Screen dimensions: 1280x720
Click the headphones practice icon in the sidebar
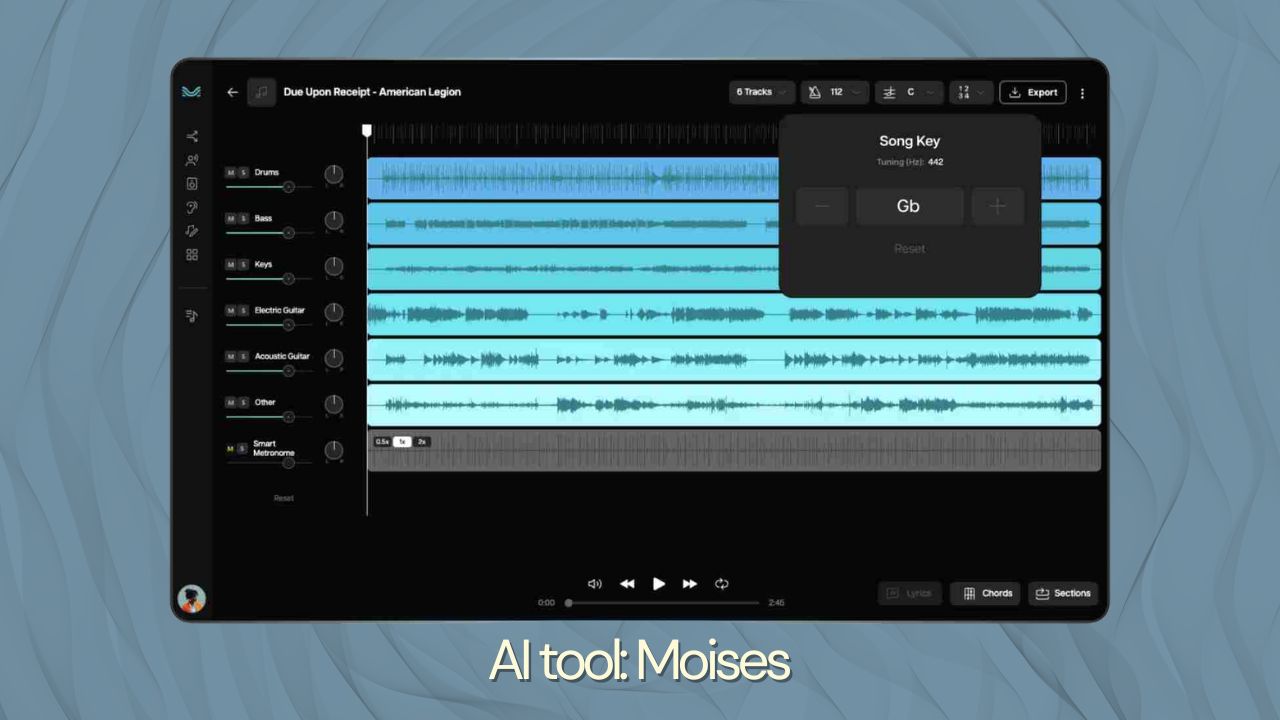[x=193, y=208]
